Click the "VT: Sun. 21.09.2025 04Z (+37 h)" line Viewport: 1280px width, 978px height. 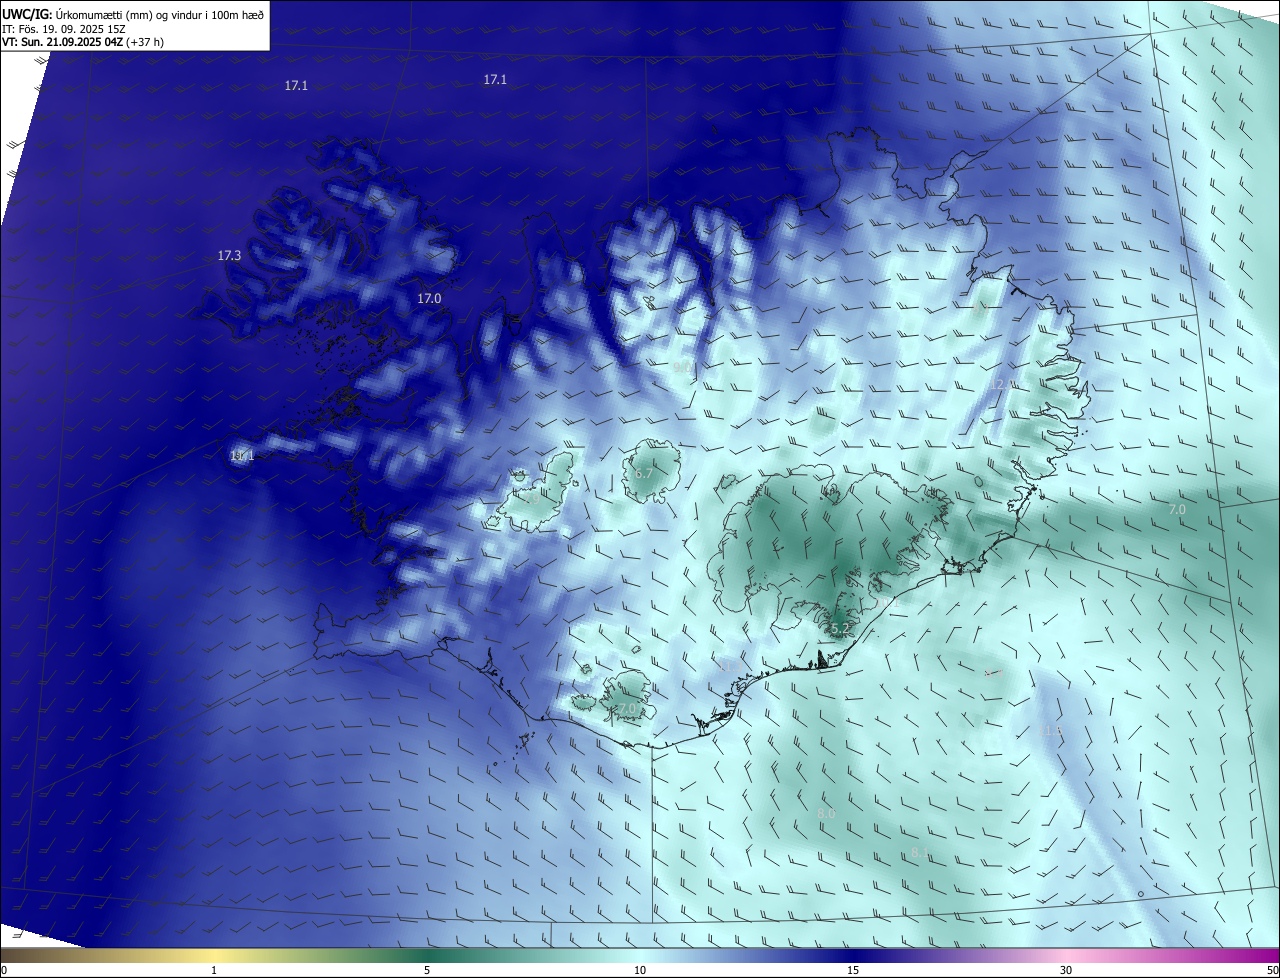83,43
